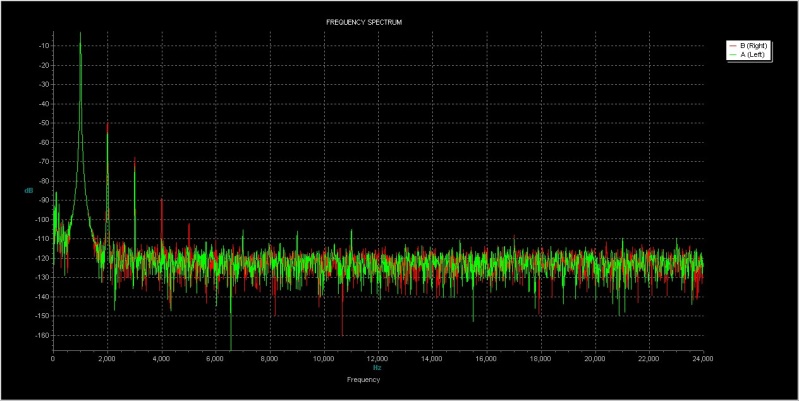
Task: Click the 8,000 tick label on frequency axis
Action: coord(270,359)
